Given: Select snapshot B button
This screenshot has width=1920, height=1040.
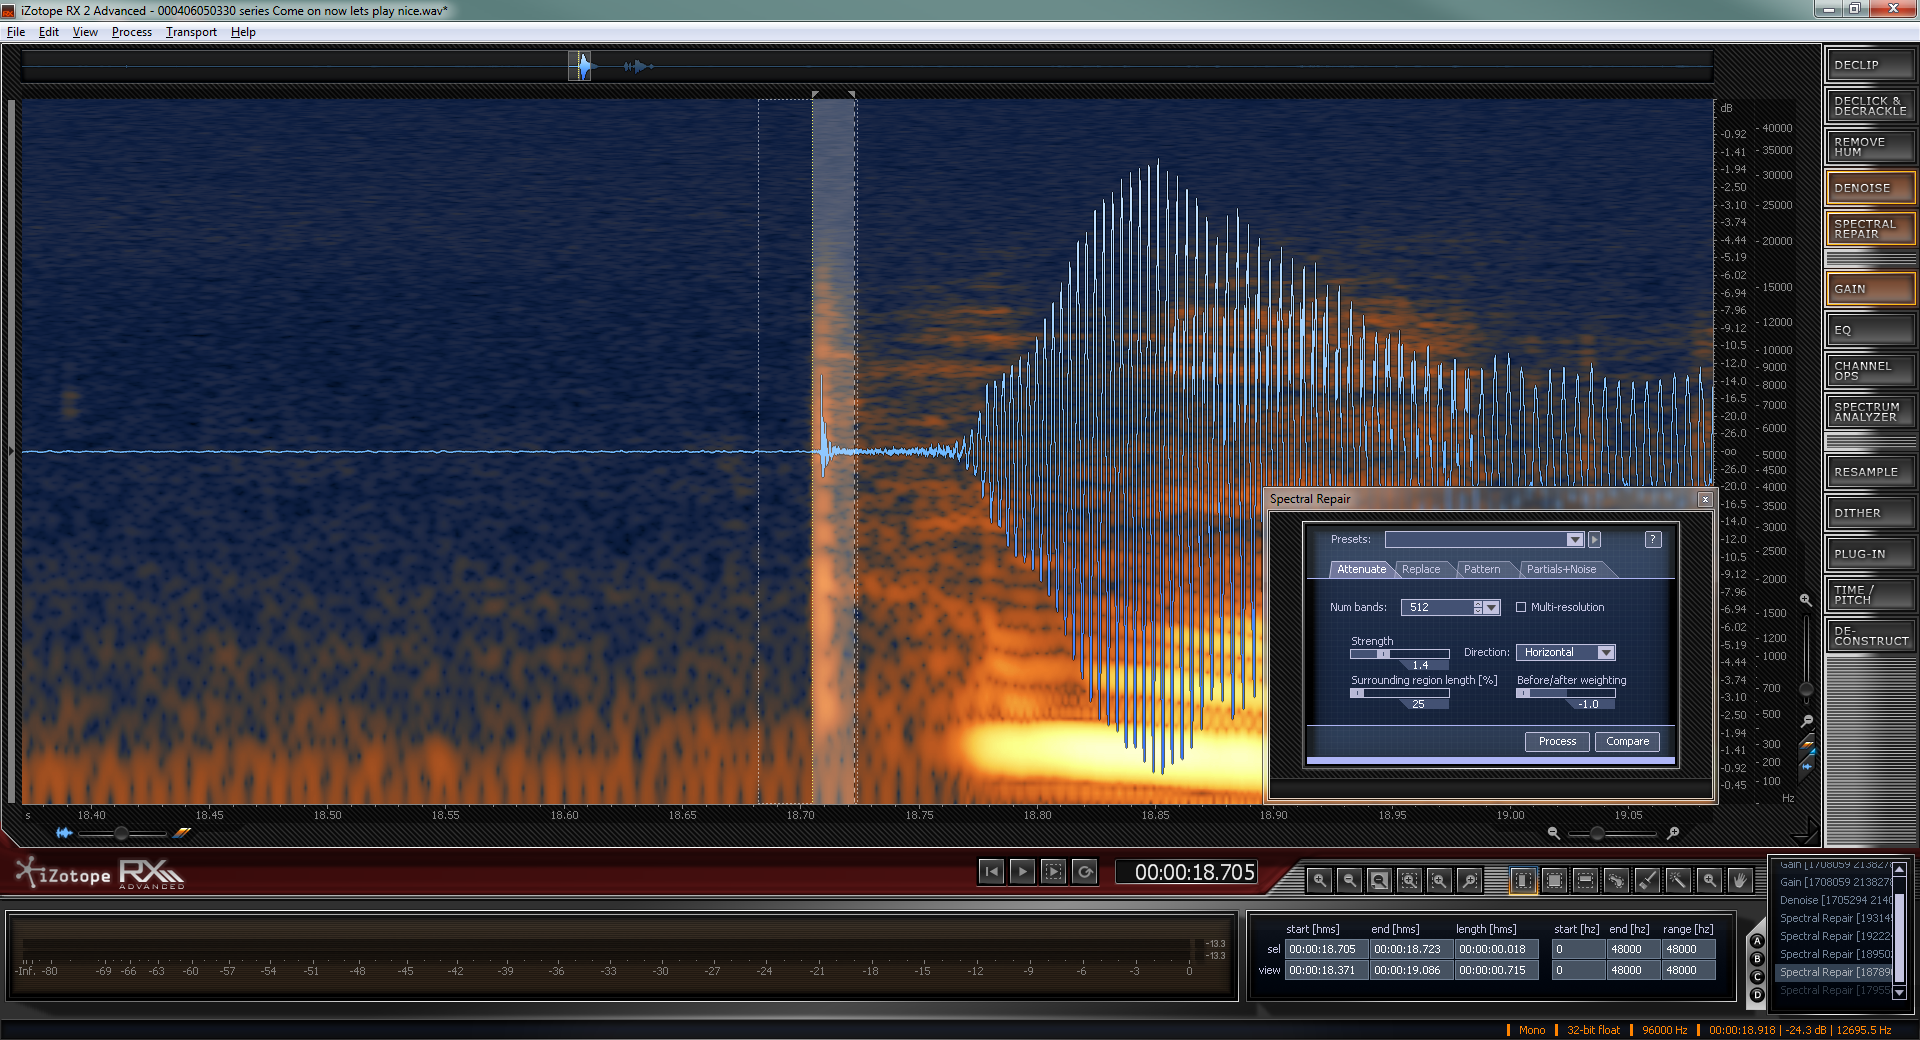Looking at the screenshot, I should (x=1757, y=959).
